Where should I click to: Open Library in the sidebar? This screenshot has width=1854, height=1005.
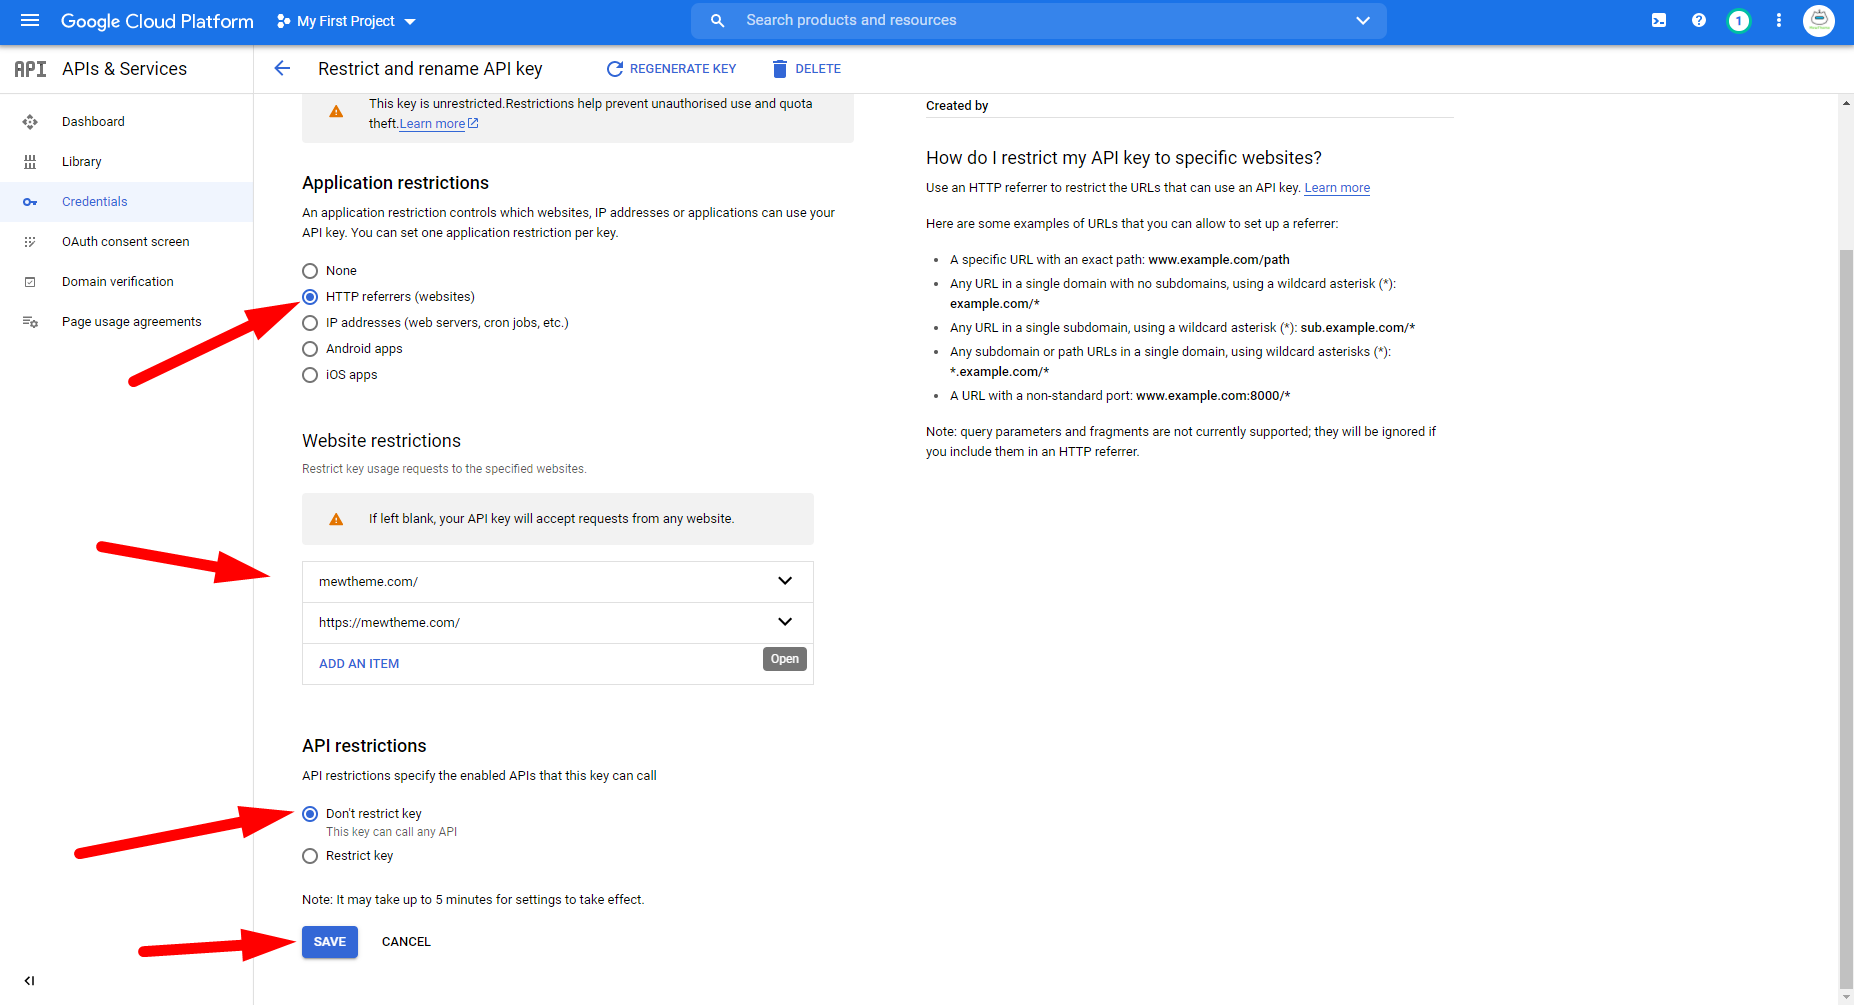pos(82,162)
